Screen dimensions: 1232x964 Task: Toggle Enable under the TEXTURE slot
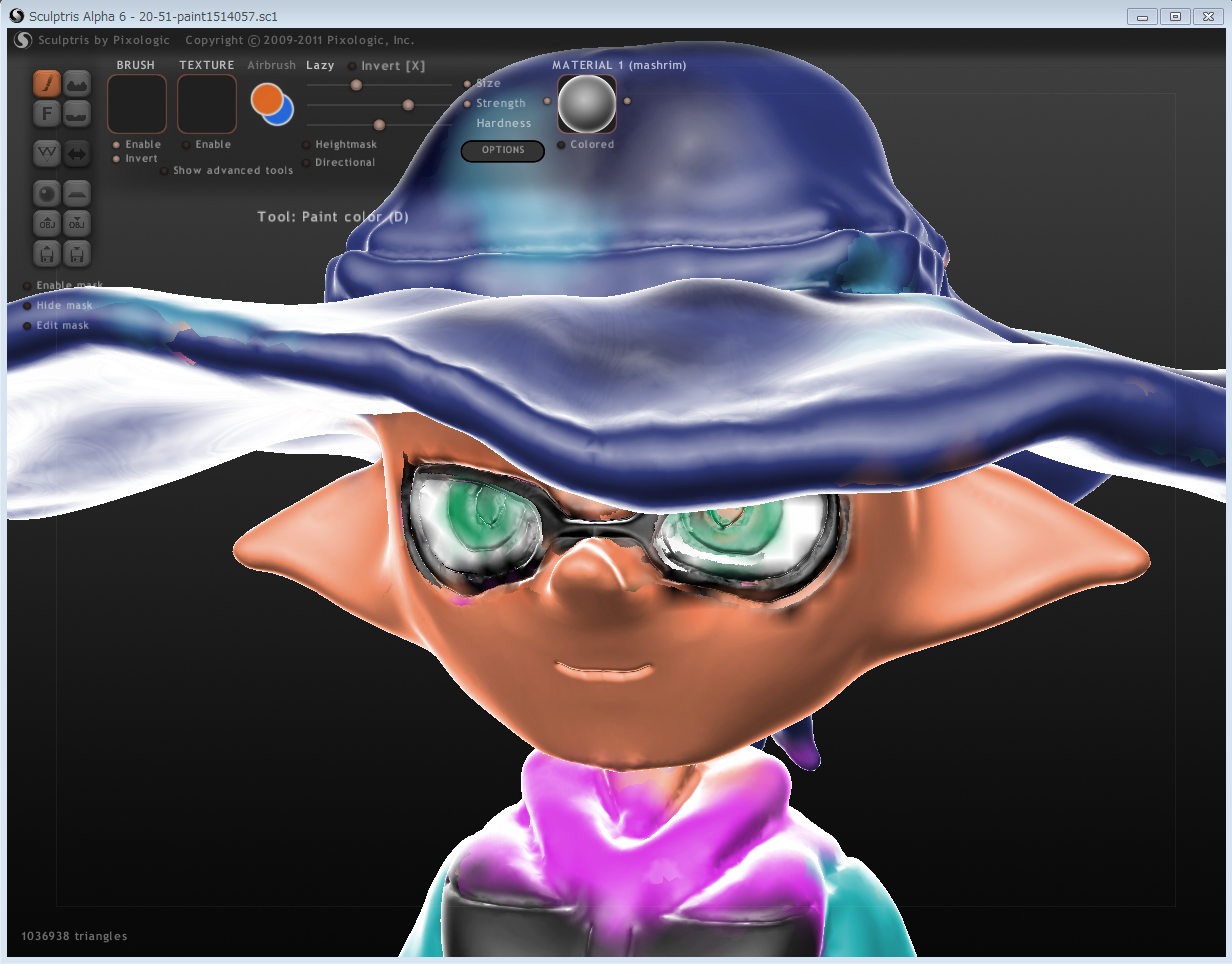[x=207, y=145]
